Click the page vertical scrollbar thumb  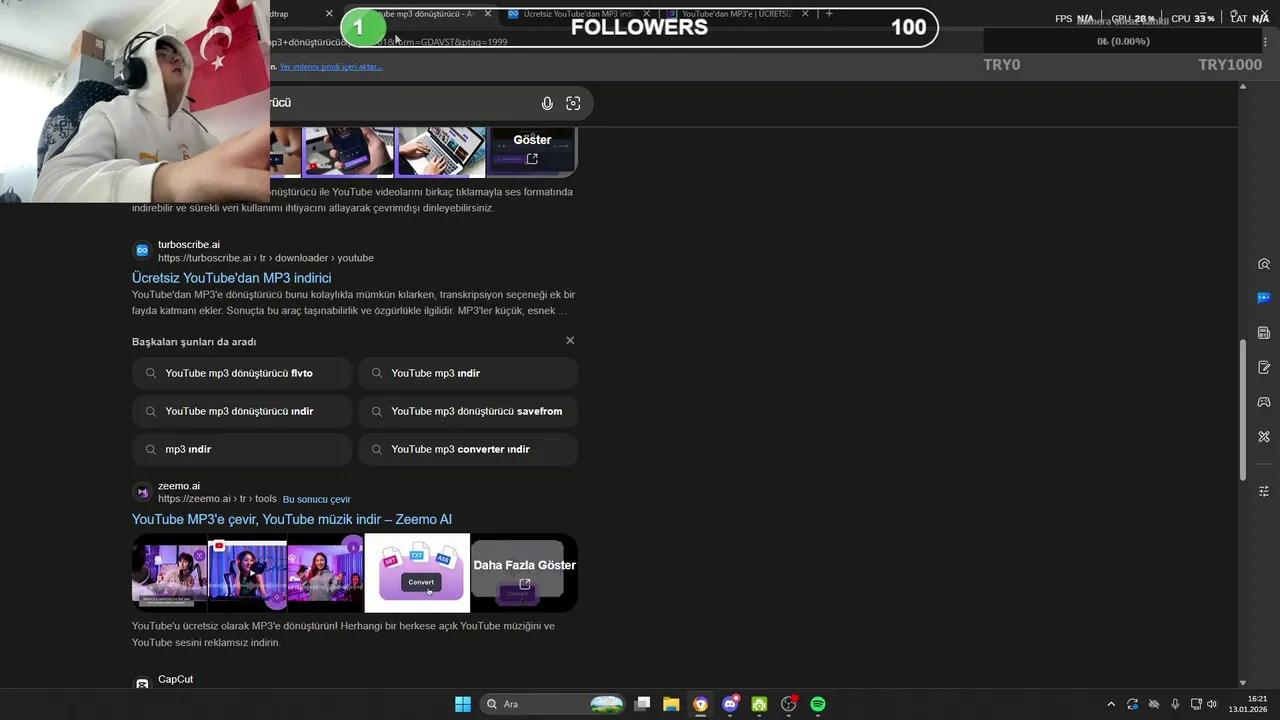tap(1243, 410)
